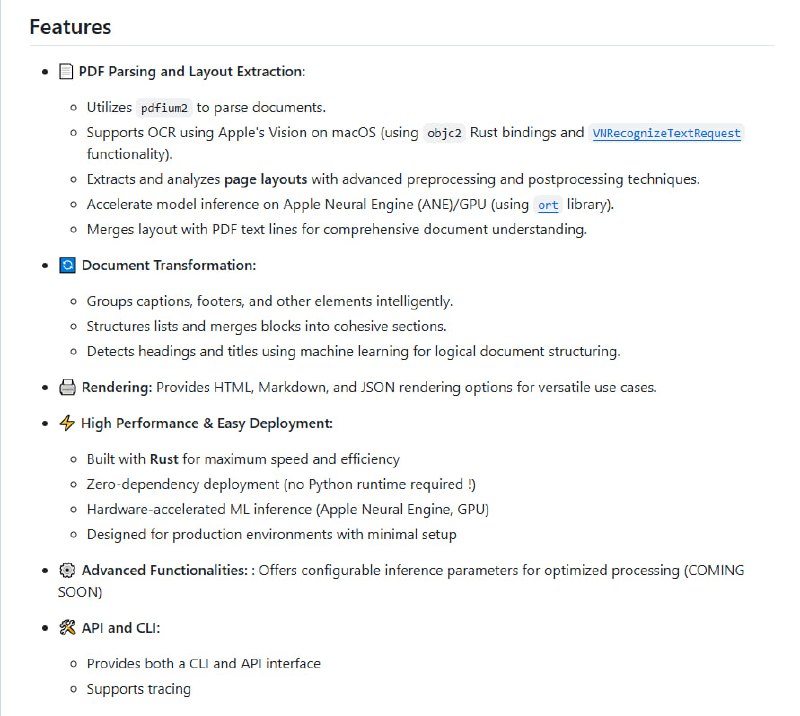Click the 'High Performance & Easy Deployment' title

(x=206, y=423)
